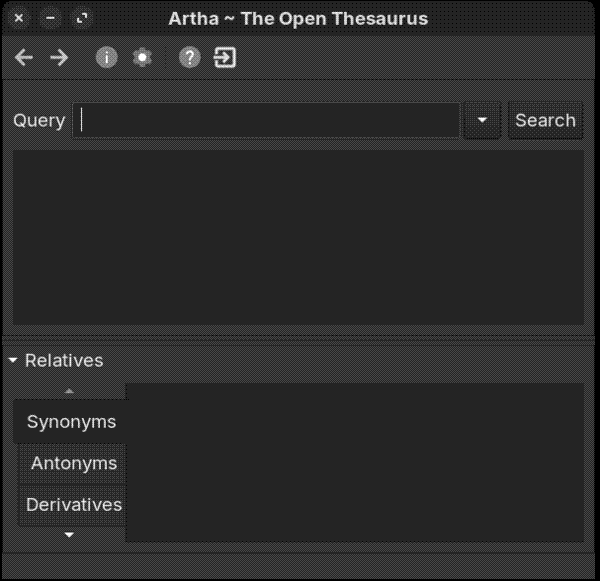
Task: Click inside the definitions text area
Action: pyautogui.click(x=298, y=237)
